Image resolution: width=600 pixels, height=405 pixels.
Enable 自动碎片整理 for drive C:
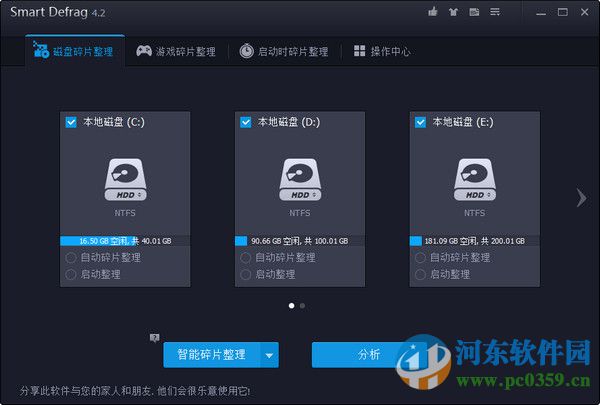click(x=70, y=258)
